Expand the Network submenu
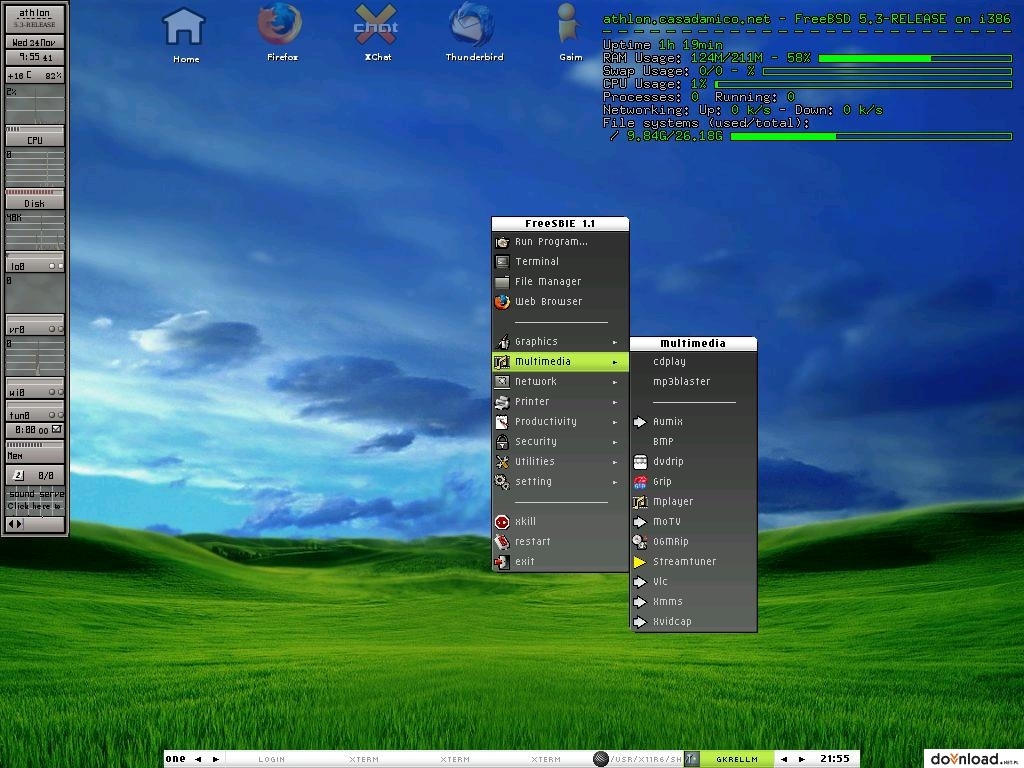This screenshot has width=1024, height=768. coord(560,381)
